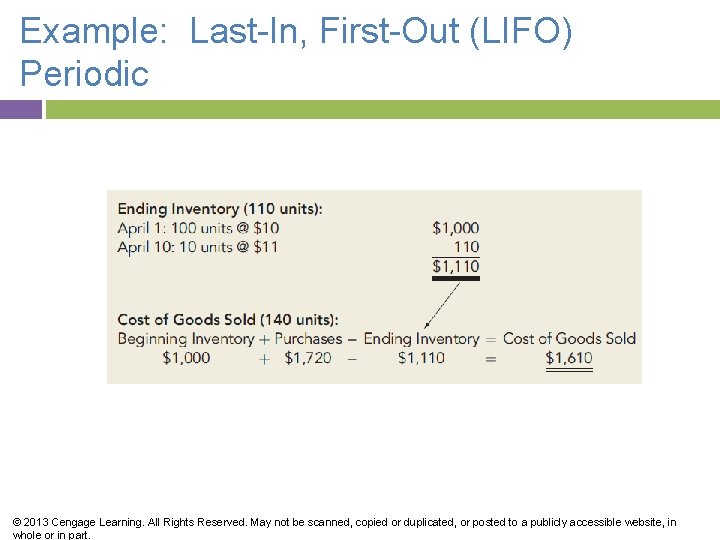Click the $1,720 purchases value
Image resolution: width=720 pixels, height=540 pixels.
click(308, 358)
